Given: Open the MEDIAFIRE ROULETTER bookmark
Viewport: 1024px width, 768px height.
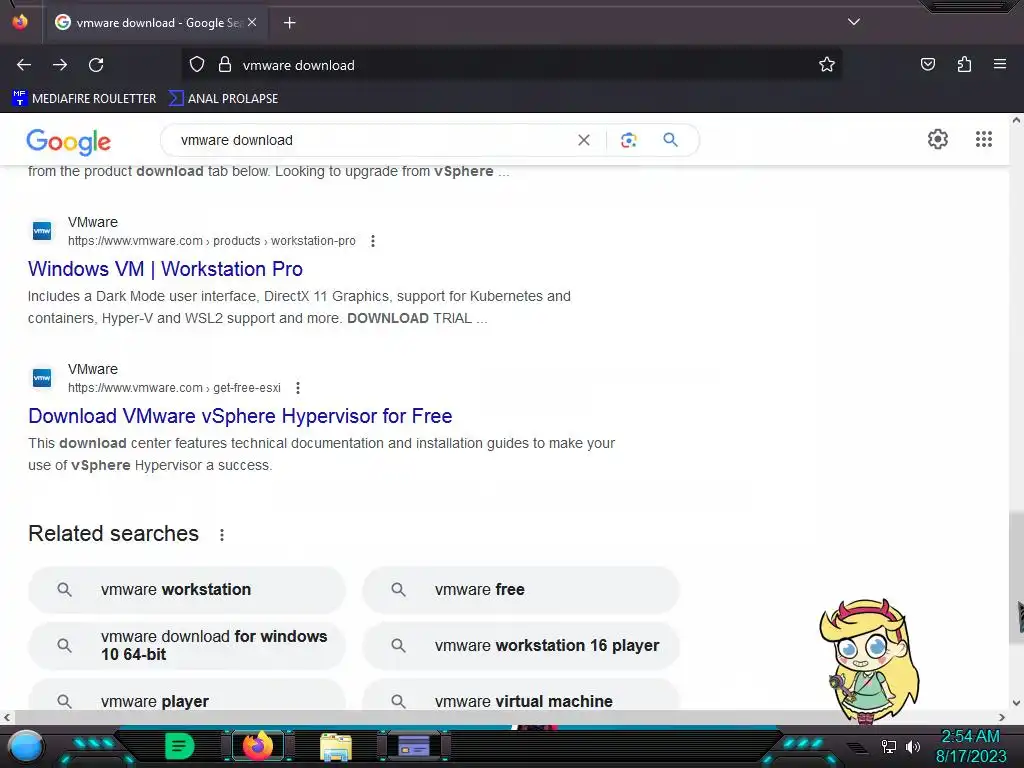Looking at the screenshot, I should (x=84, y=99).
